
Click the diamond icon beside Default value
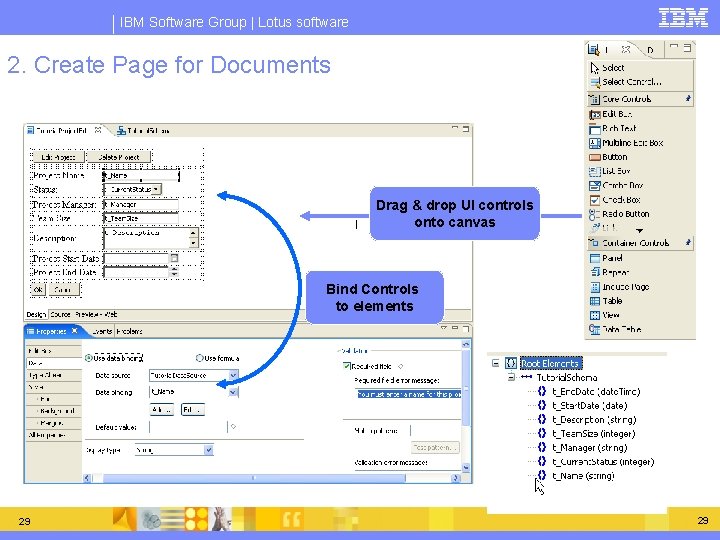233,427
